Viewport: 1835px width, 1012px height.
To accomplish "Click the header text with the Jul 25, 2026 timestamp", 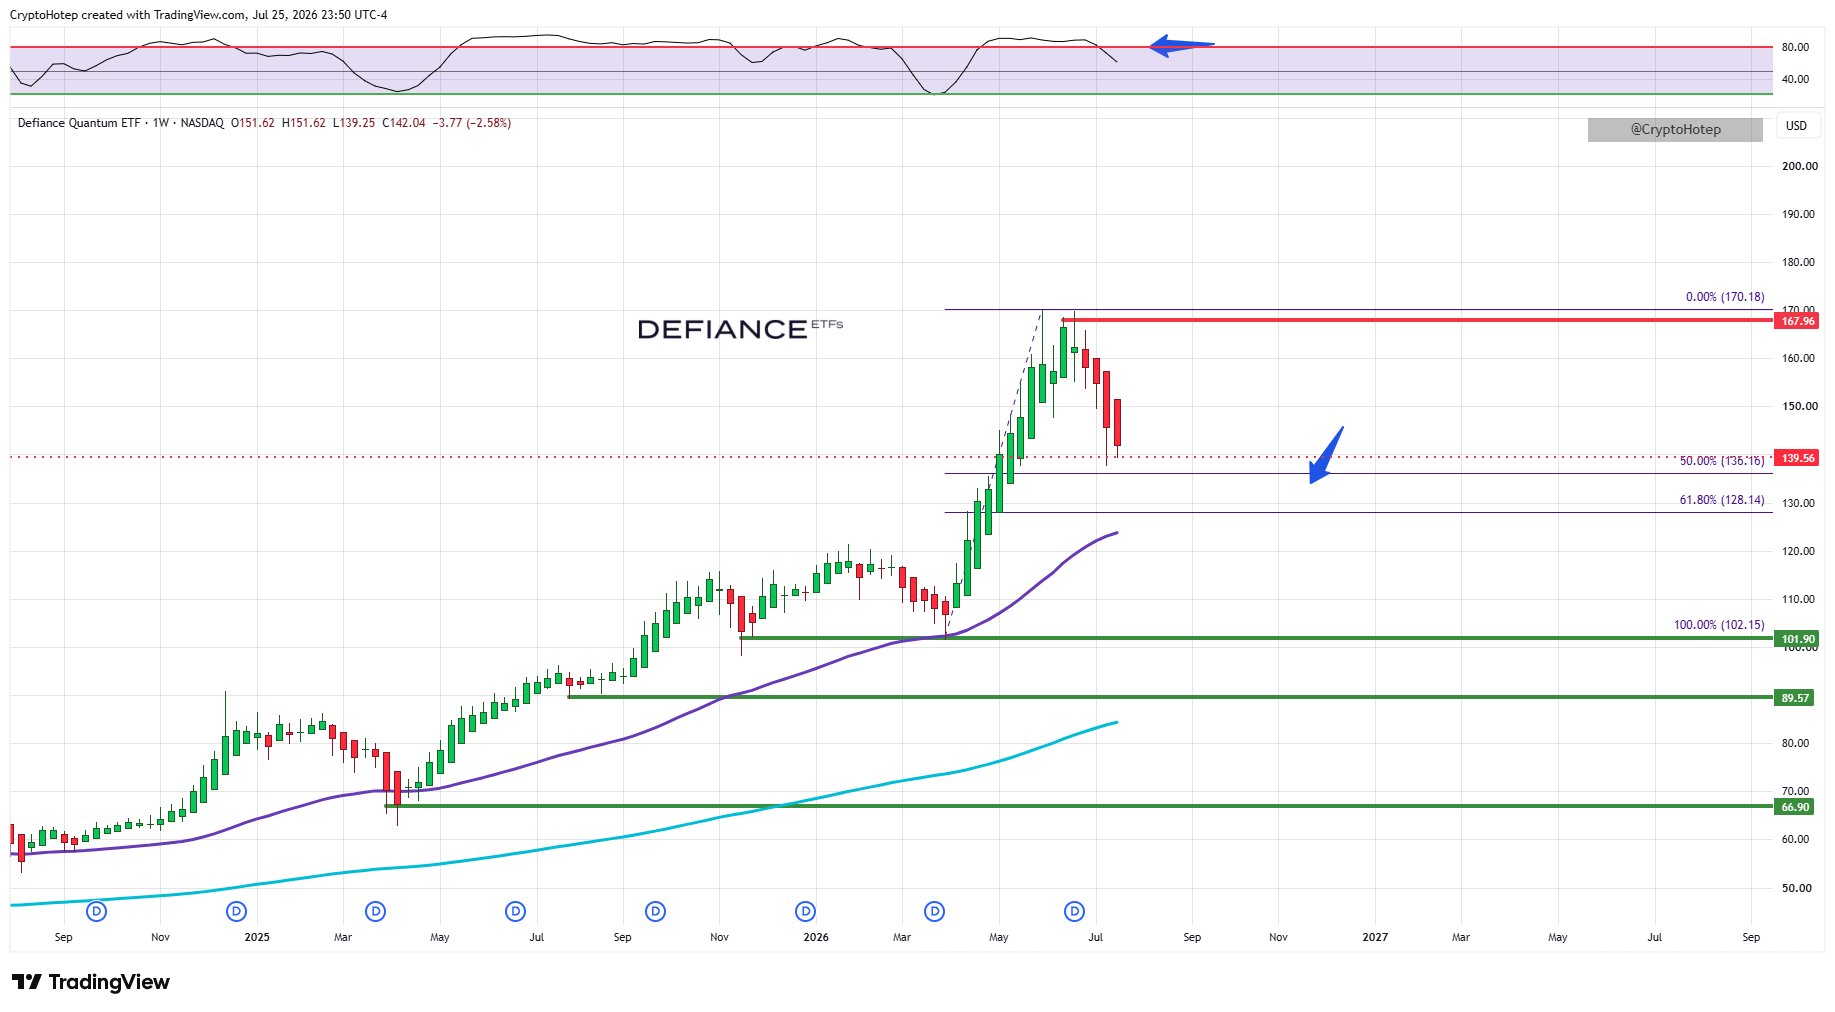I will point(198,15).
